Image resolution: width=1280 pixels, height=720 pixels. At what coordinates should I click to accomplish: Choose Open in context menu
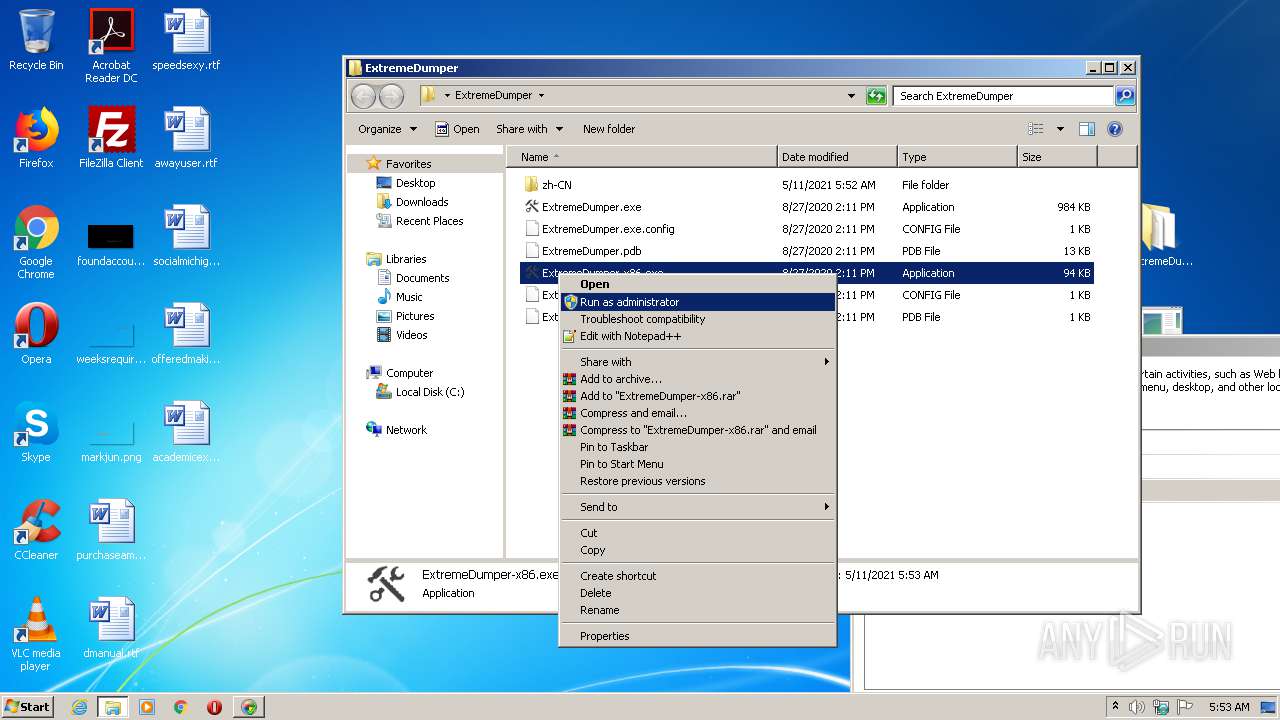click(x=697, y=284)
